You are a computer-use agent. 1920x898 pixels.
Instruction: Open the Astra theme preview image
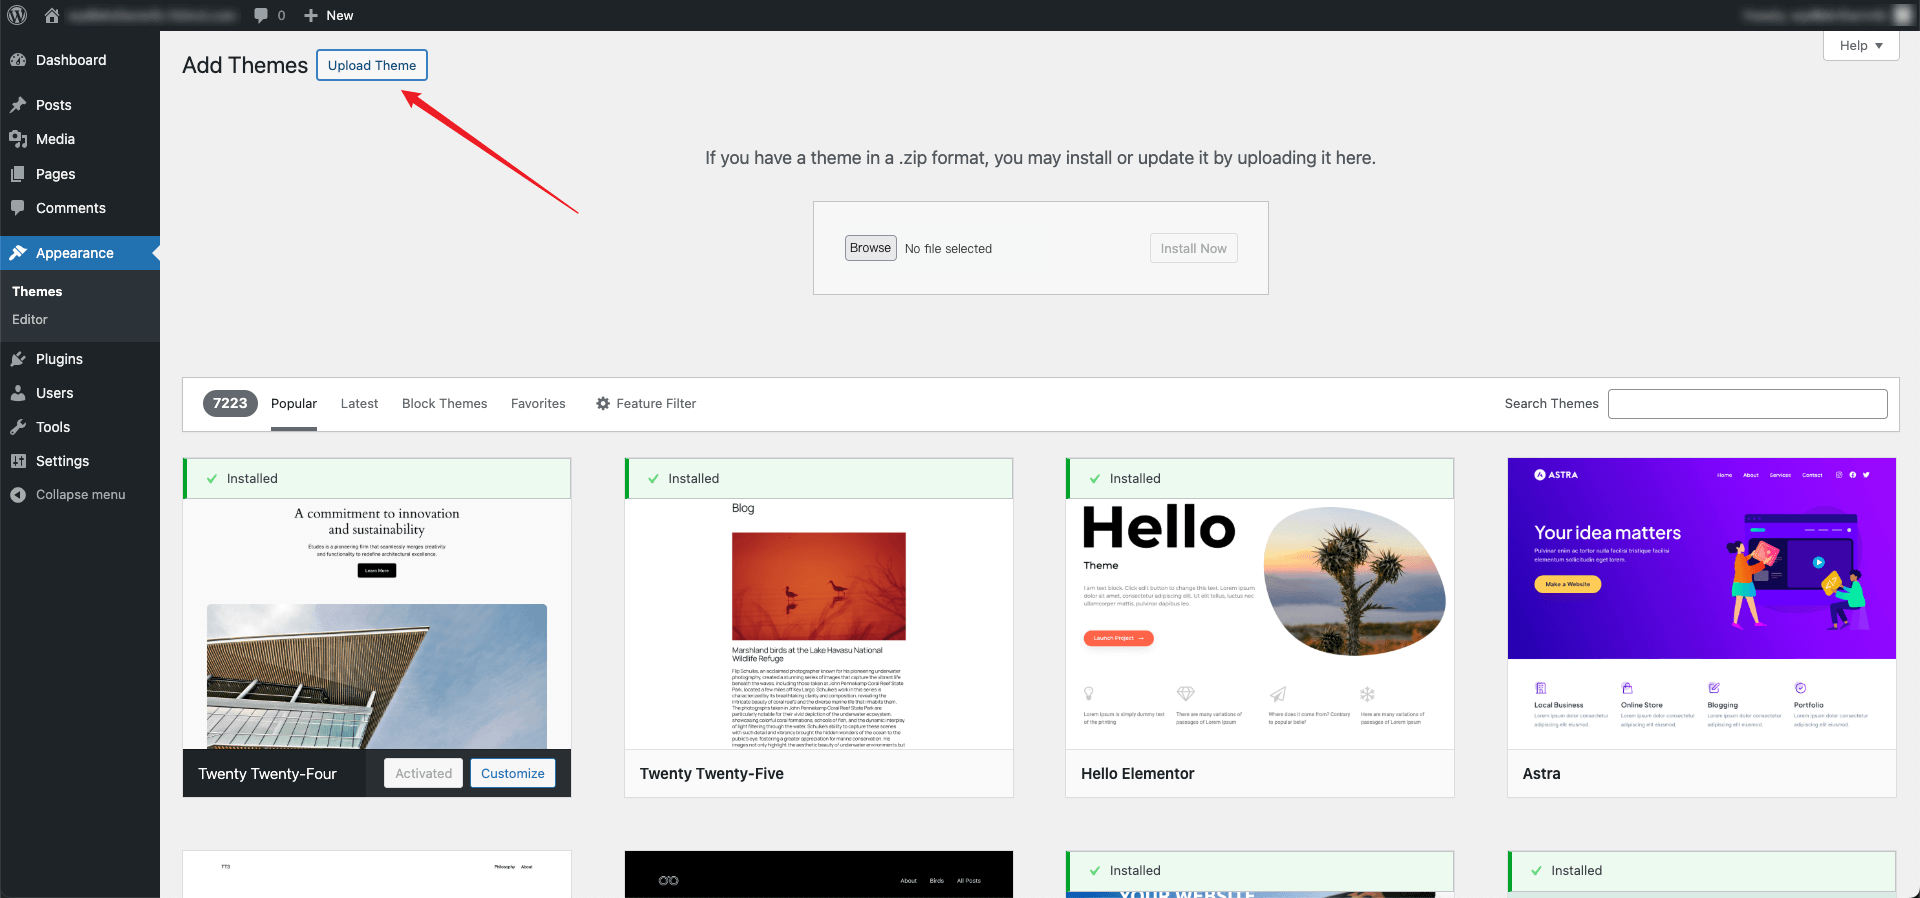1701,604
